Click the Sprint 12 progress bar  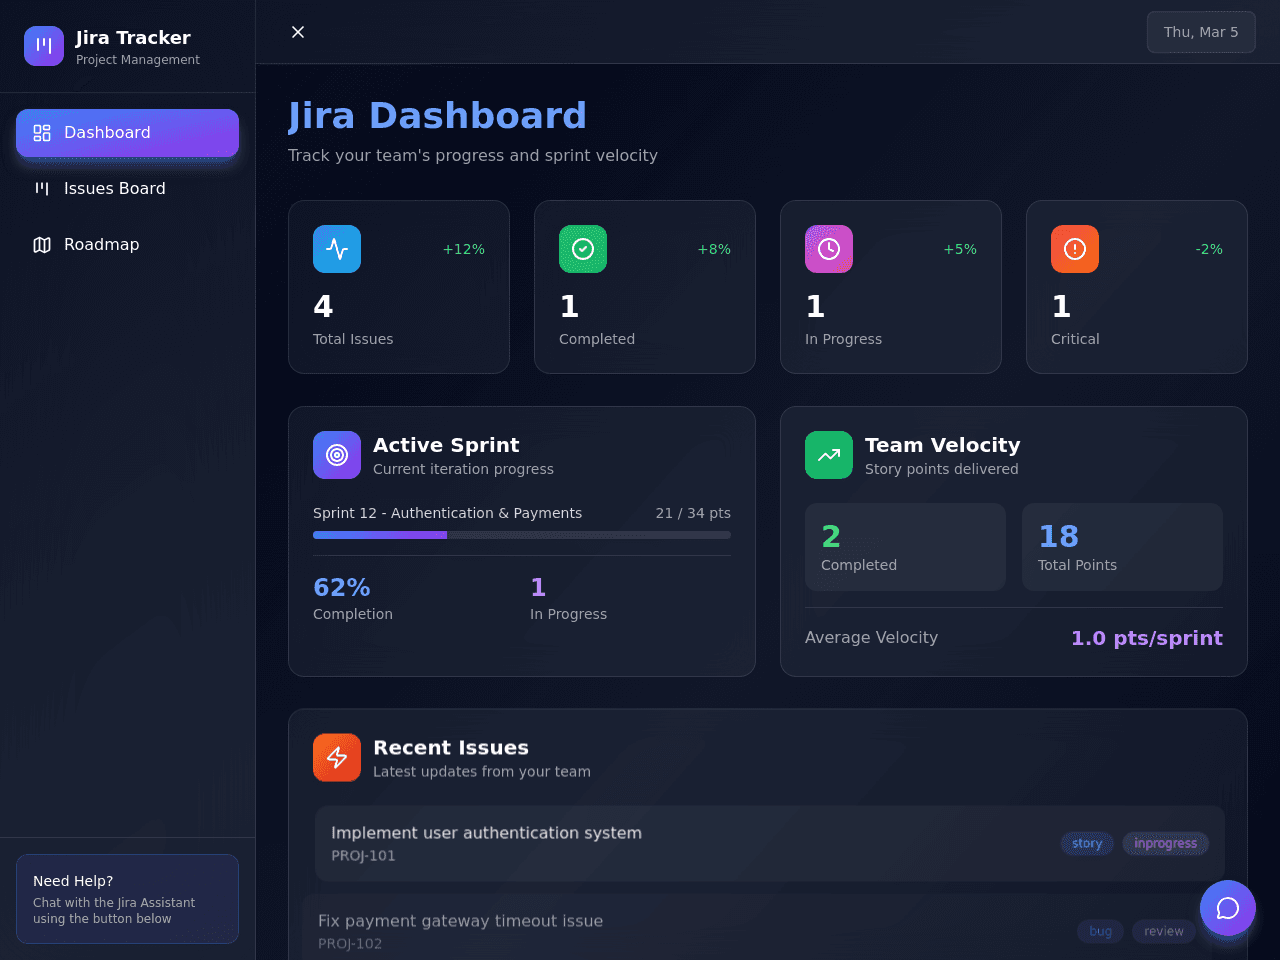click(522, 535)
